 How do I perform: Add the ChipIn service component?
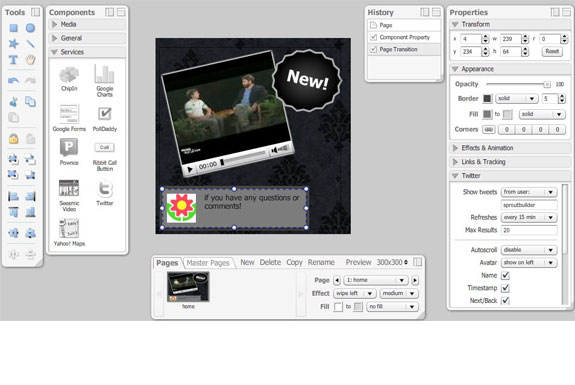69,78
